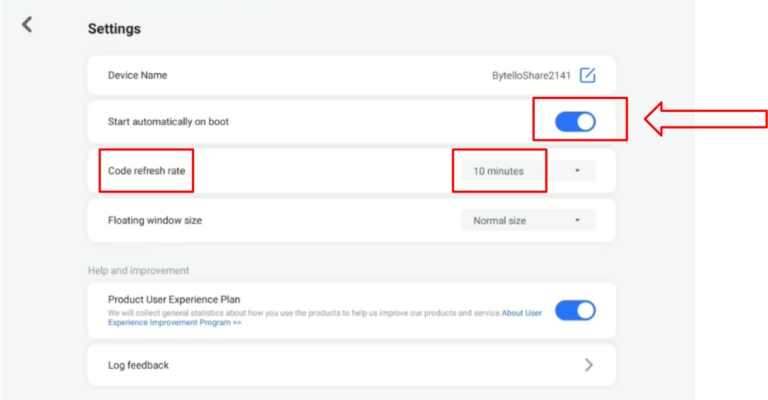This screenshot has height=400, width=768.
Task: Click the Settings page title
Action: click(114, 29)
